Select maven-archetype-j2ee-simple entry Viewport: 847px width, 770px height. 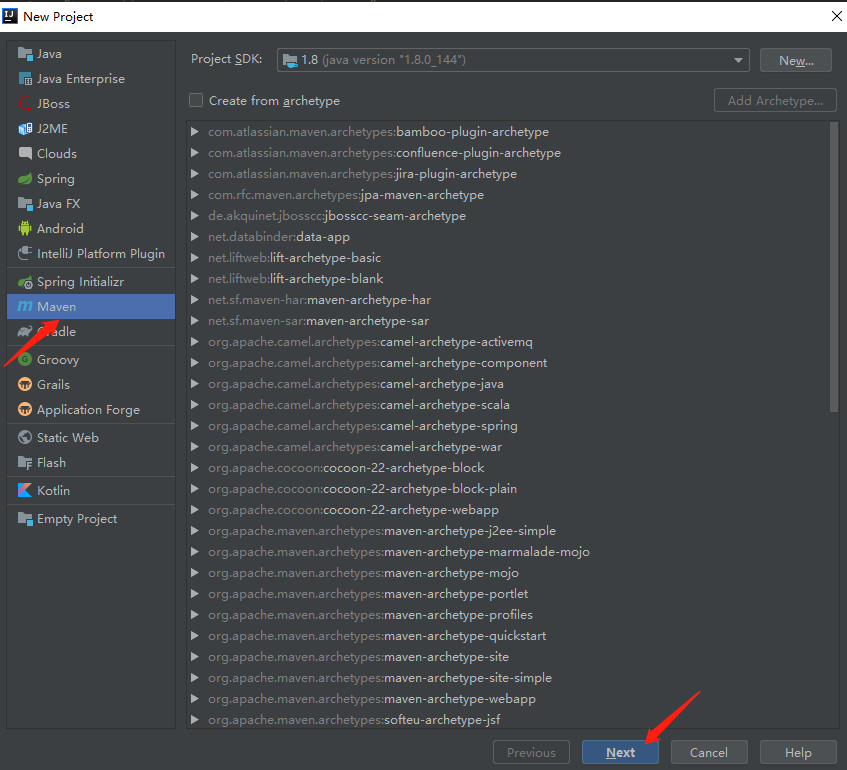[382, 531]
